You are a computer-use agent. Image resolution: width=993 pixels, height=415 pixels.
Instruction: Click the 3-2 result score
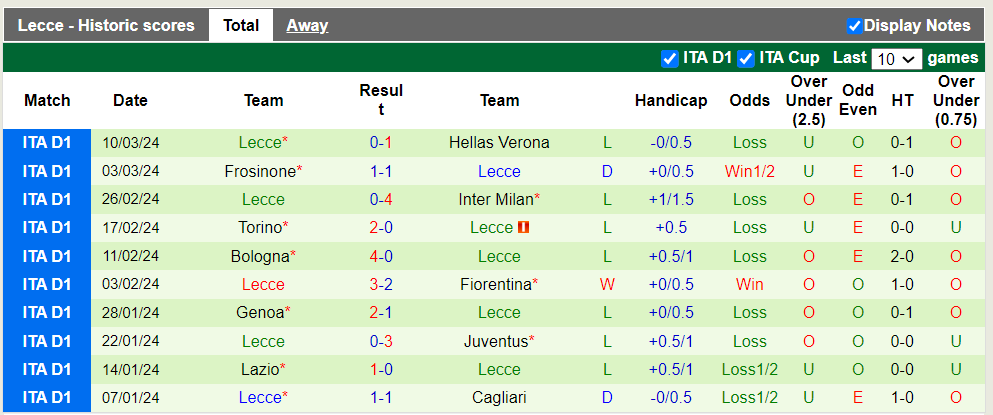click(381, 285)
